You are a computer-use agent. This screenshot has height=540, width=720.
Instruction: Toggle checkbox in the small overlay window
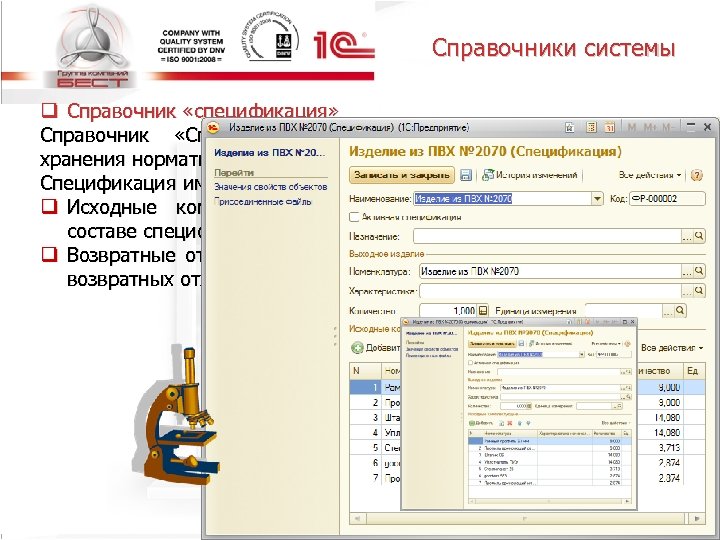click(x=470, y=363)
